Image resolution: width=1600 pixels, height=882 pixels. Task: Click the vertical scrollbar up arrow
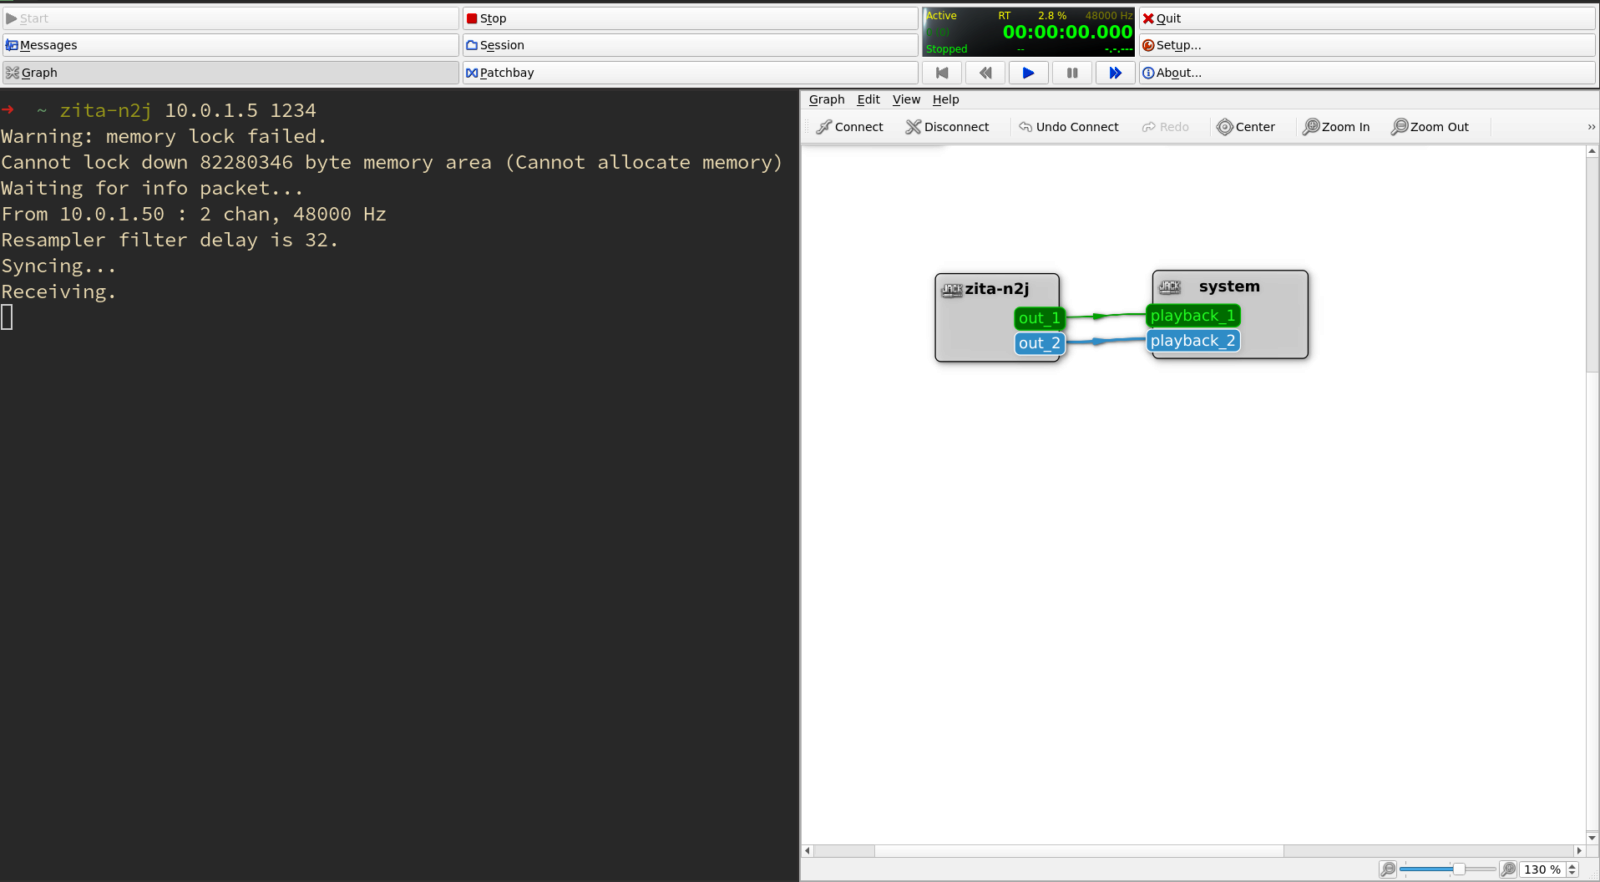click(x=1592, y=151)
